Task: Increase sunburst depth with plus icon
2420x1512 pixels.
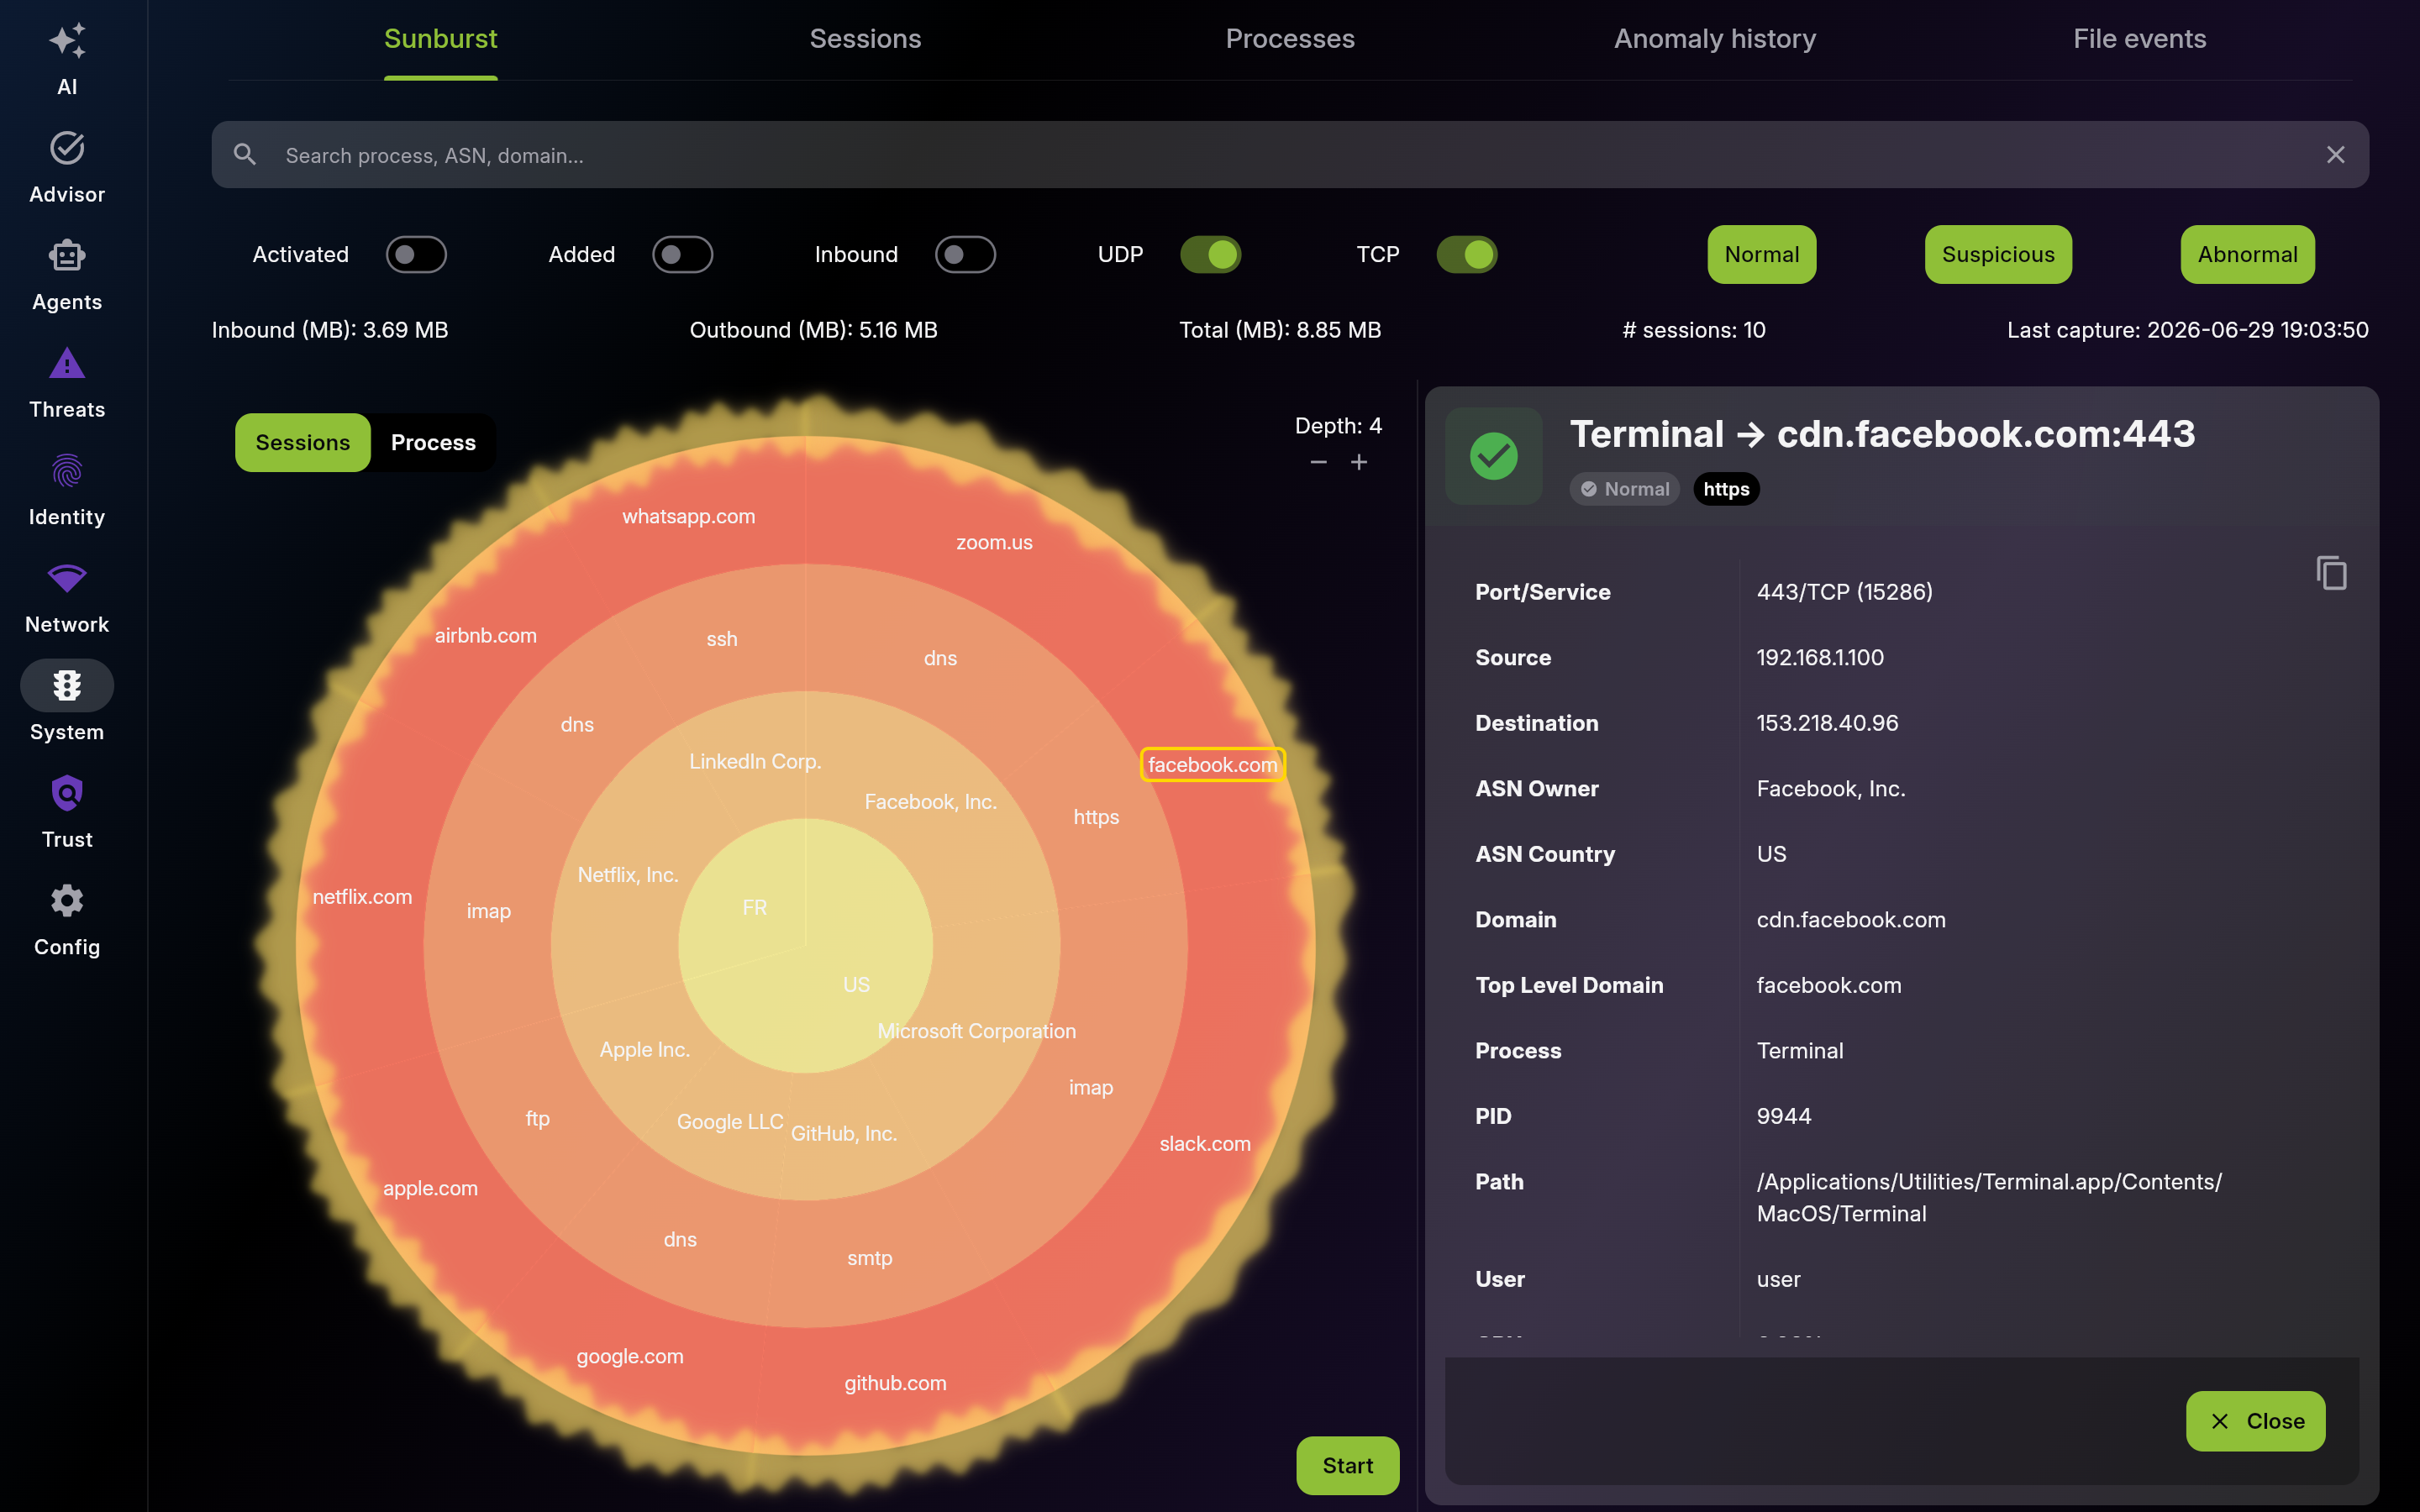Action: click(1359, 462)
